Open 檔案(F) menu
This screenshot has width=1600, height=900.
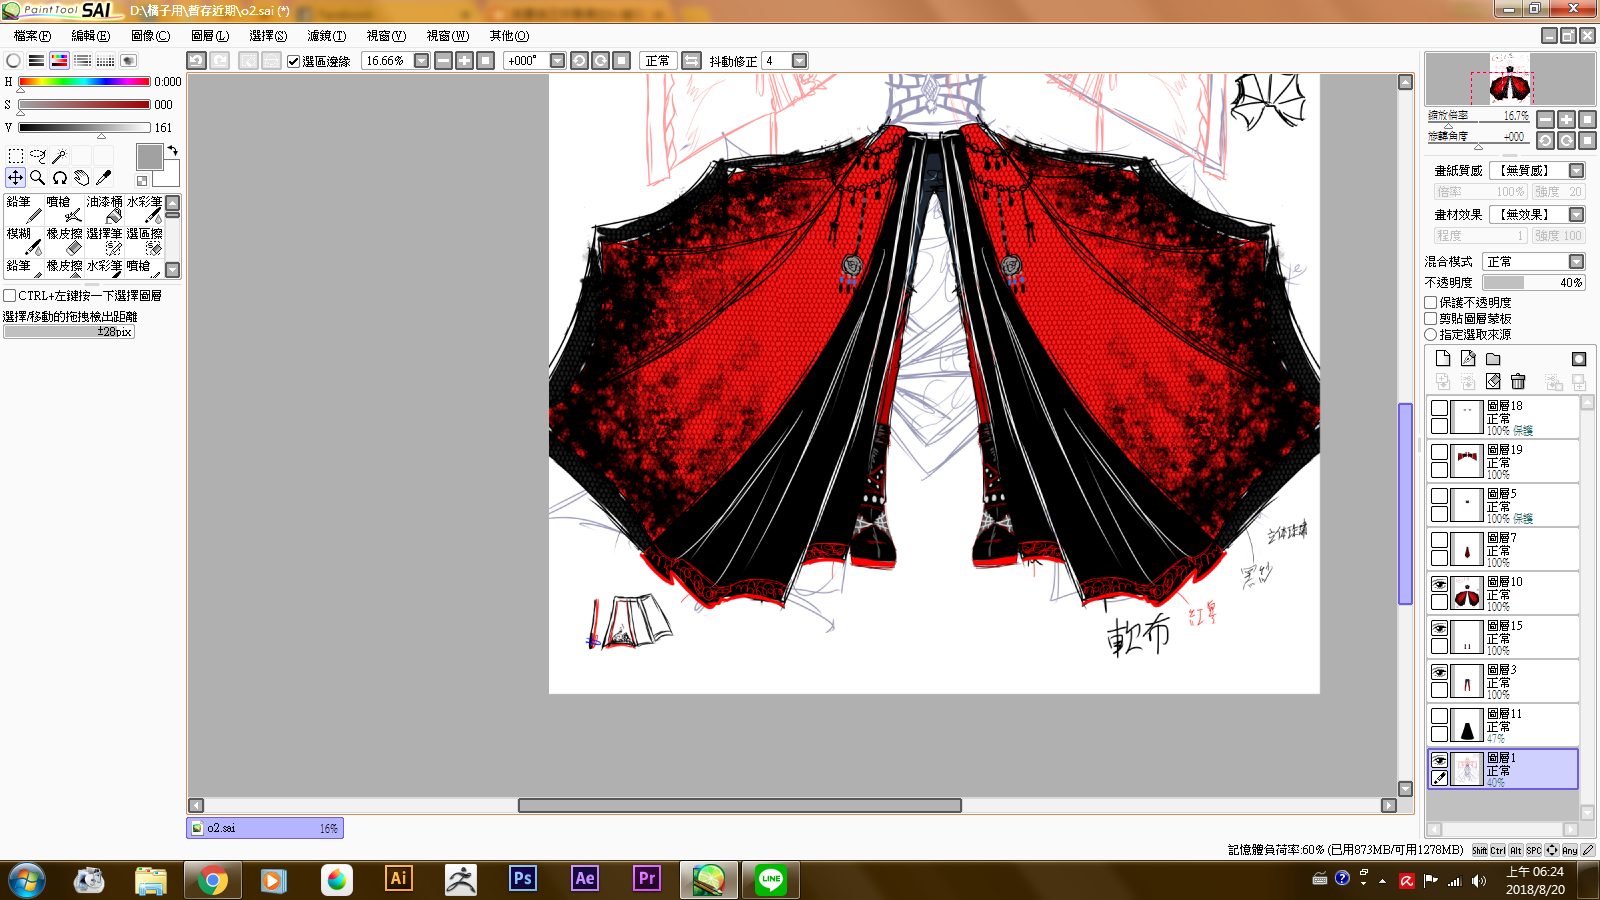coord(32,36)
